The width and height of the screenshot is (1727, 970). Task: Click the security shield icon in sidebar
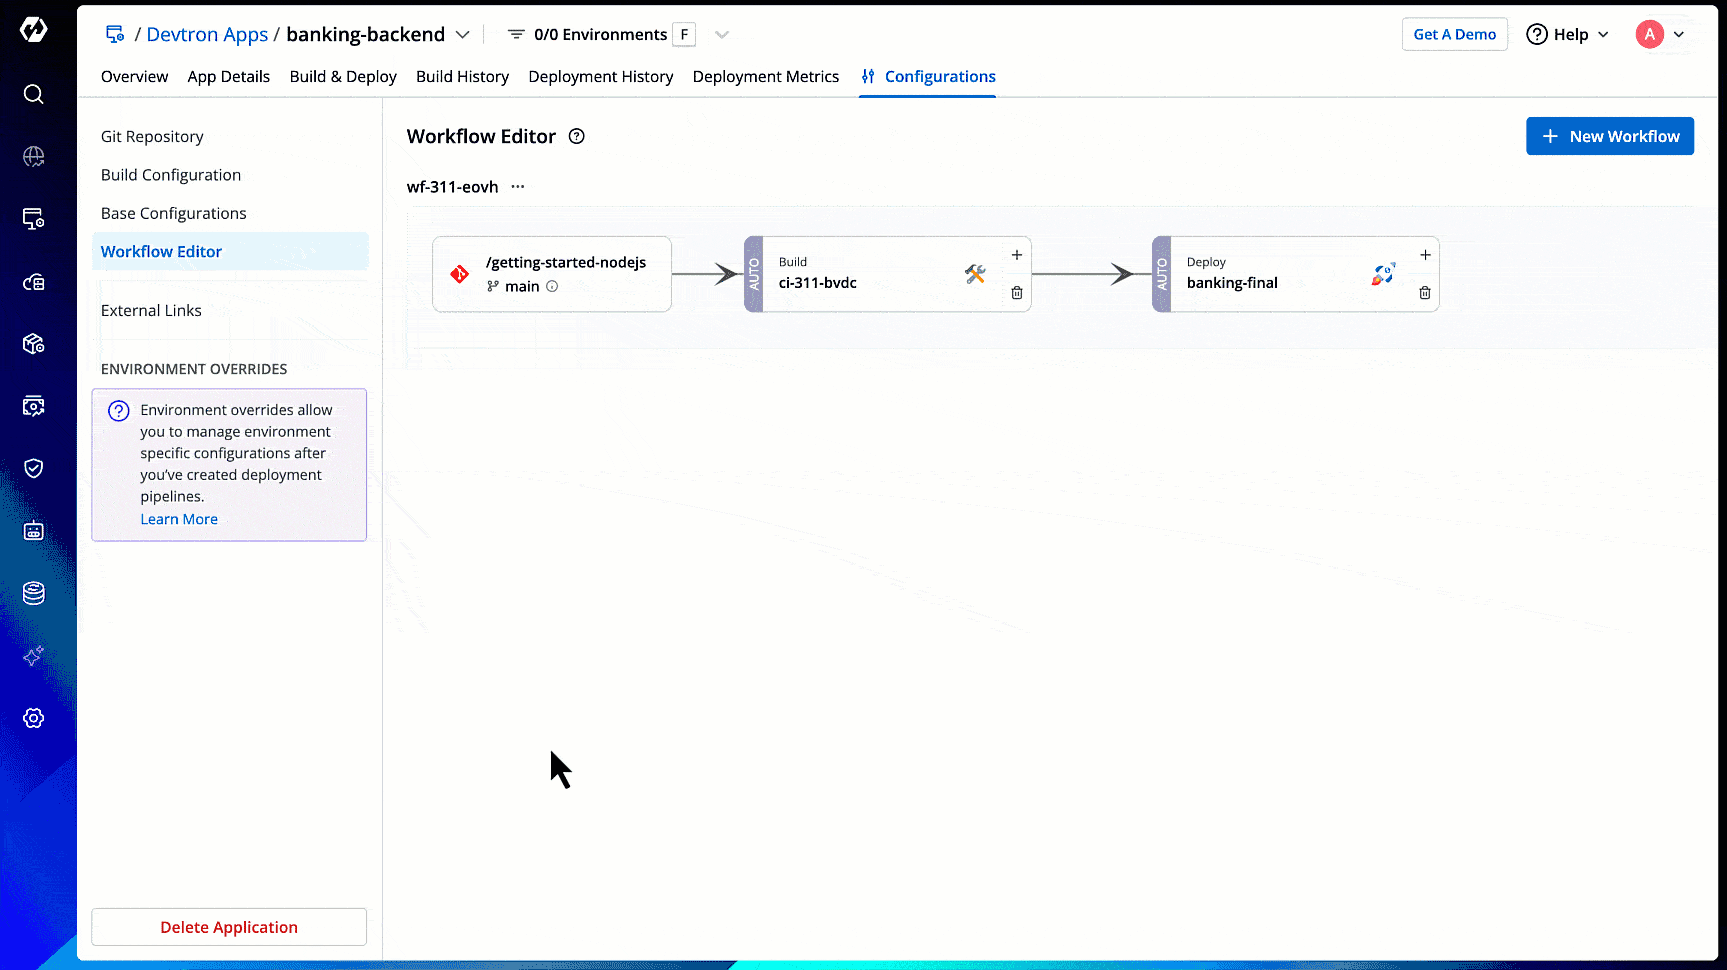pos(33,468)
